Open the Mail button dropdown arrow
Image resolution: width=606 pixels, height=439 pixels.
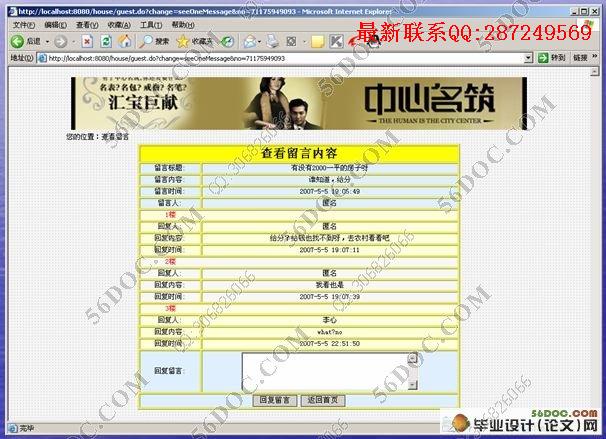pos(259,41)
